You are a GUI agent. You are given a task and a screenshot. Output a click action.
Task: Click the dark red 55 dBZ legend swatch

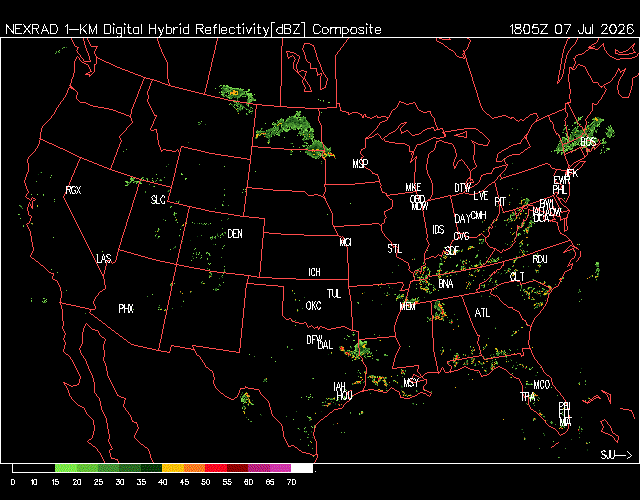(237, 468)
